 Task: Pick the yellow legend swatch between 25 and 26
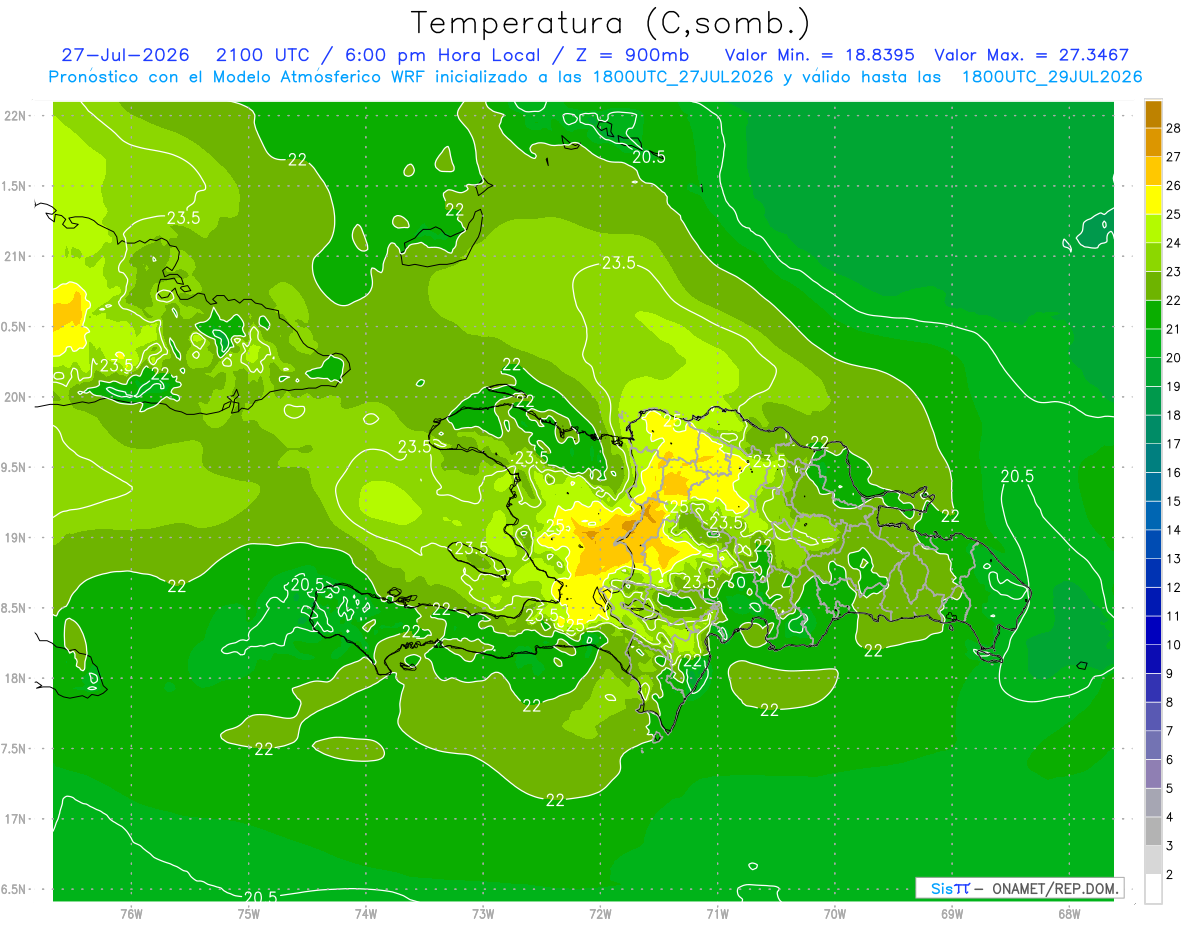click(1153, 200)
